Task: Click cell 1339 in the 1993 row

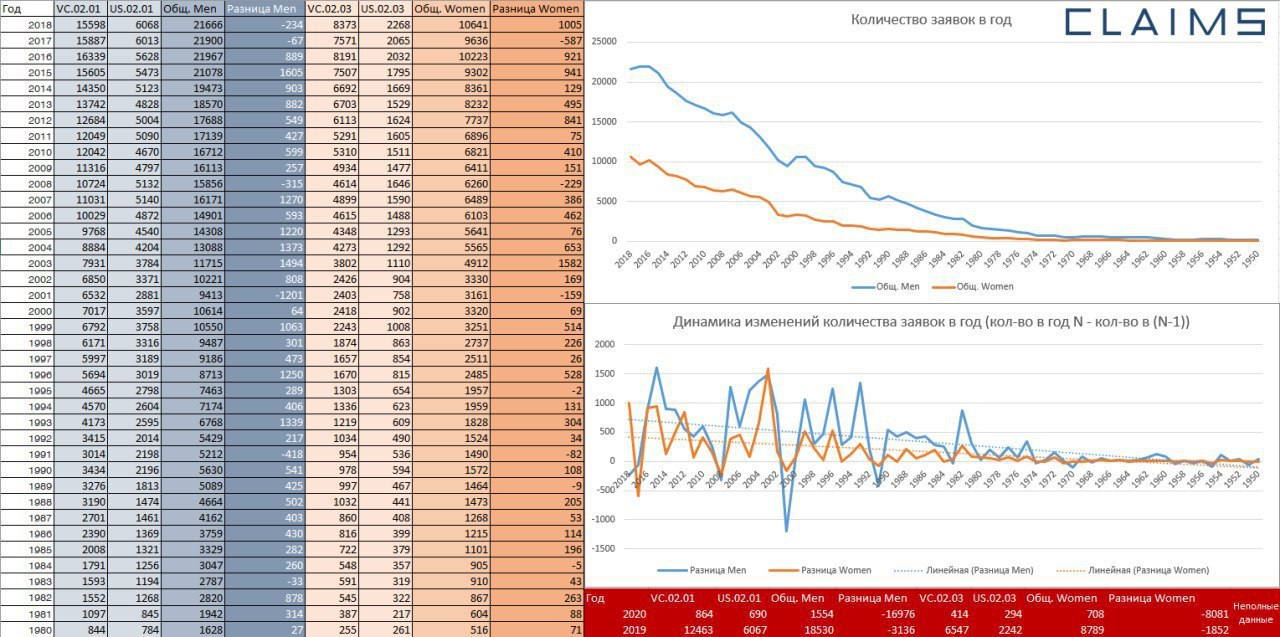Action: 264,422
